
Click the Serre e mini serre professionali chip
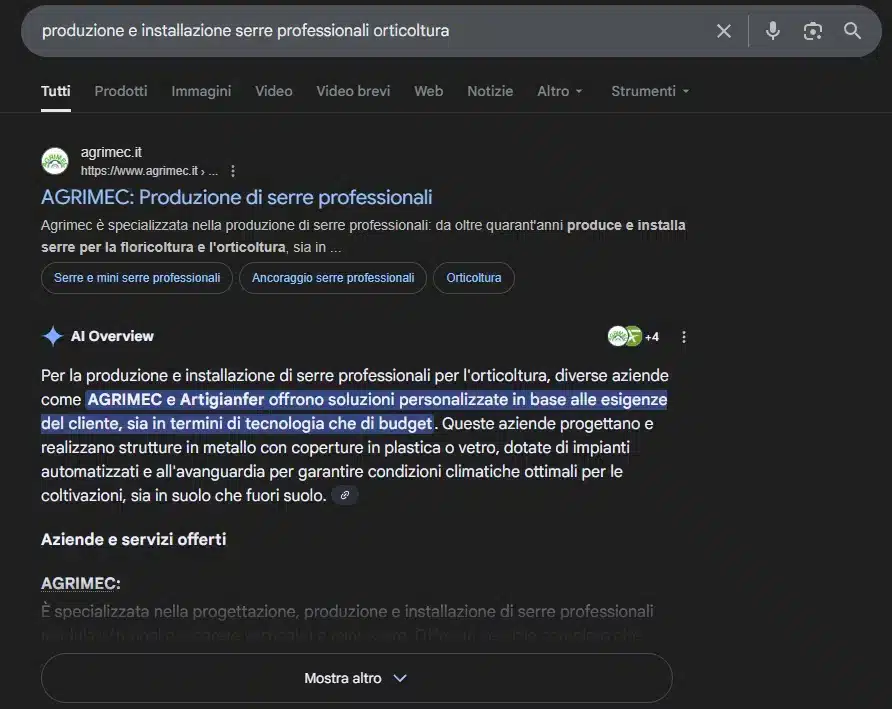point(136,277)
